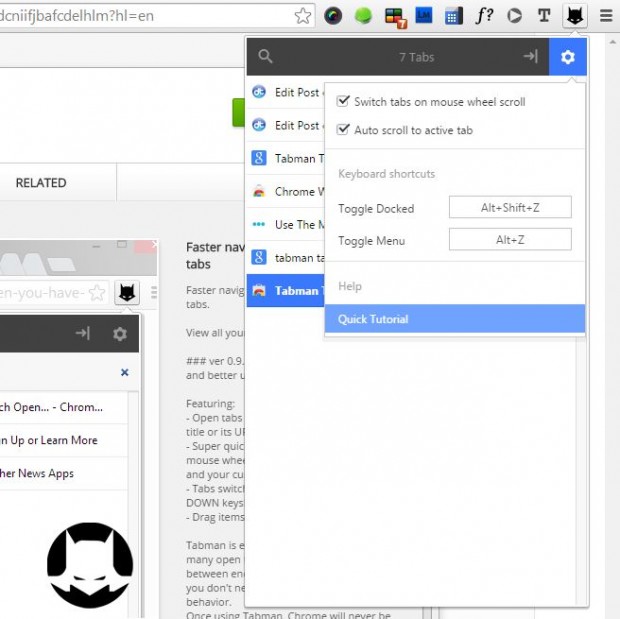The image size is (620, 619).
Task: Click the cat icon in the preview screenshot
Action: pyautogui.click(x=127, y=293)
